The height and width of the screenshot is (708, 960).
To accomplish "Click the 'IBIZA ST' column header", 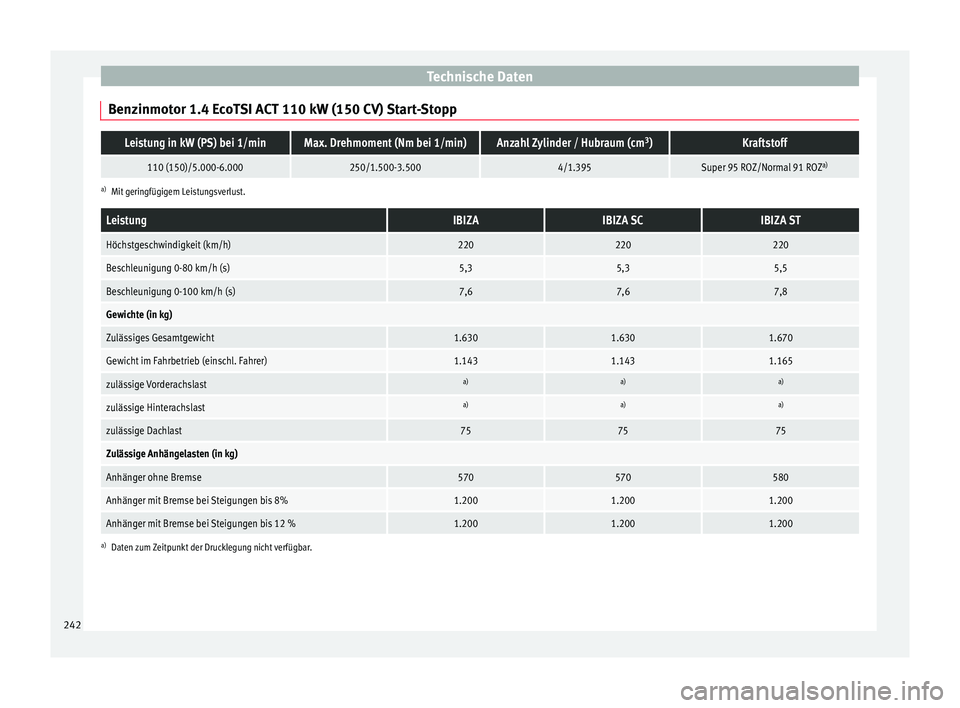I will coord(781,220).
